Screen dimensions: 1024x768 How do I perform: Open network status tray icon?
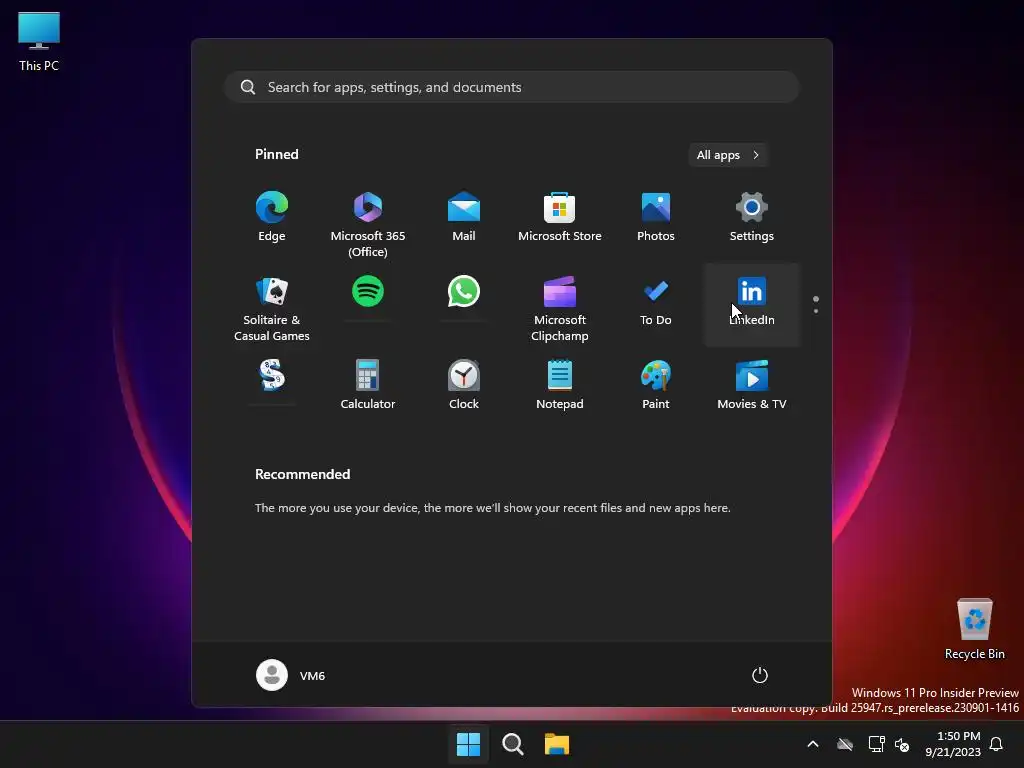876,744
